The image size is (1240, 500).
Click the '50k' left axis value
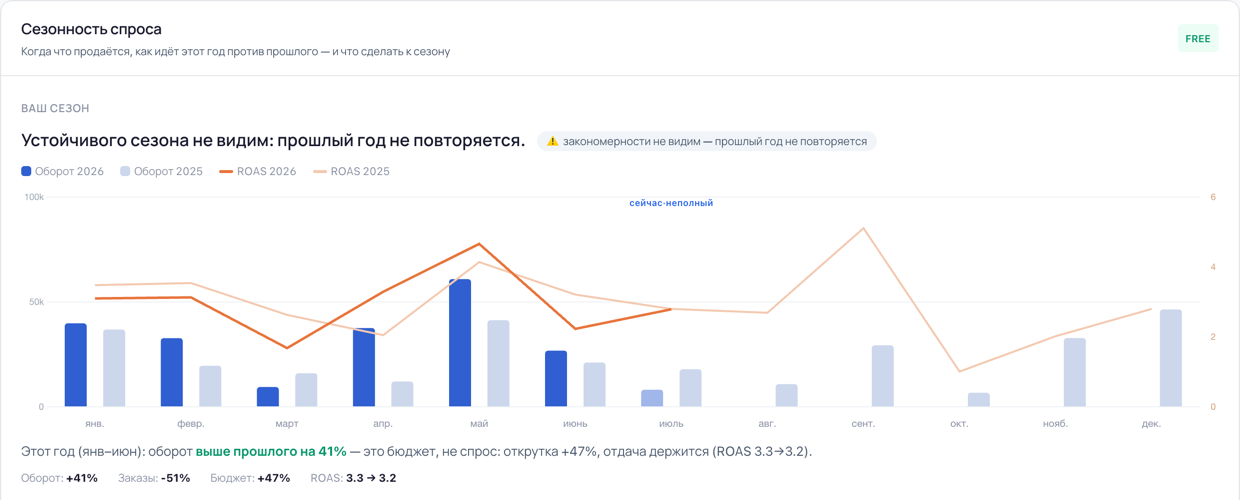[x=36, y=302]
